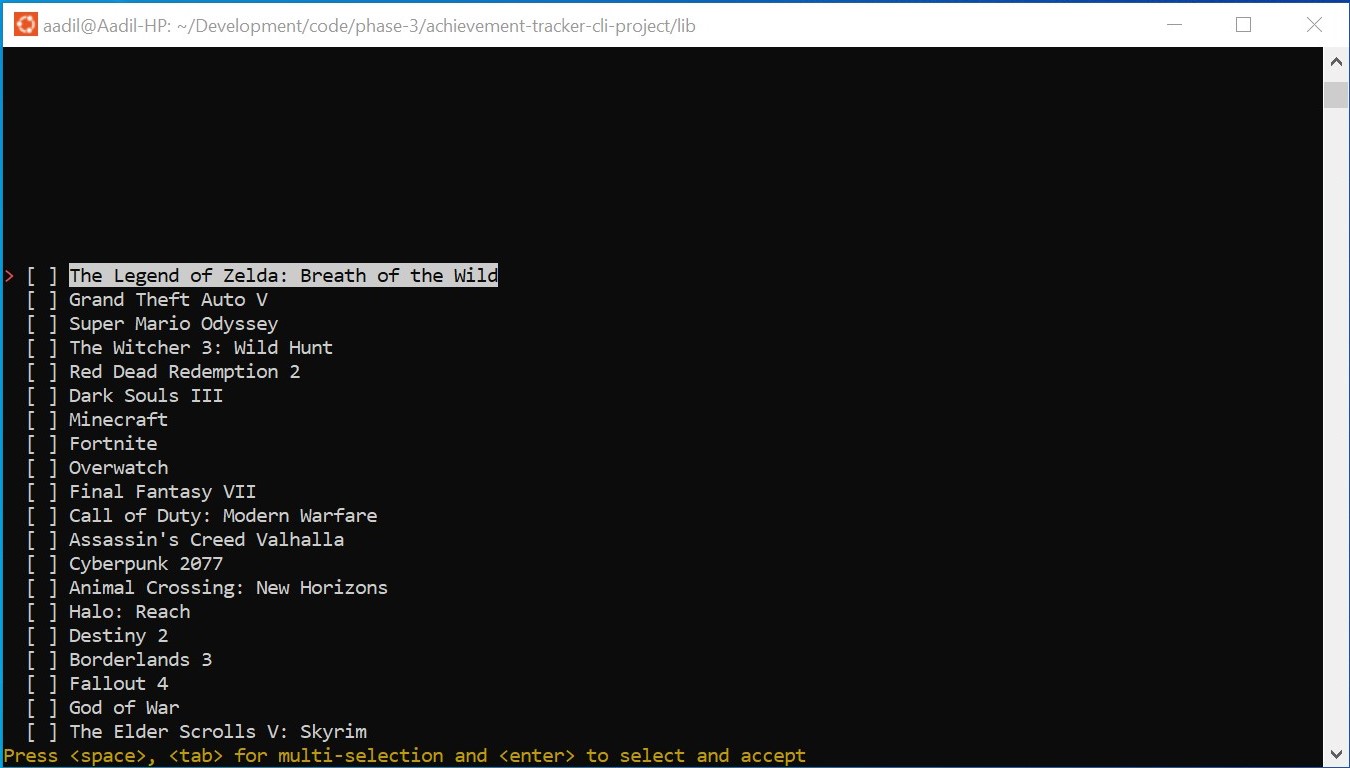Click the Minecraft game name
The width and height of the screenshot is (1350, 768).
coord(118,420)
